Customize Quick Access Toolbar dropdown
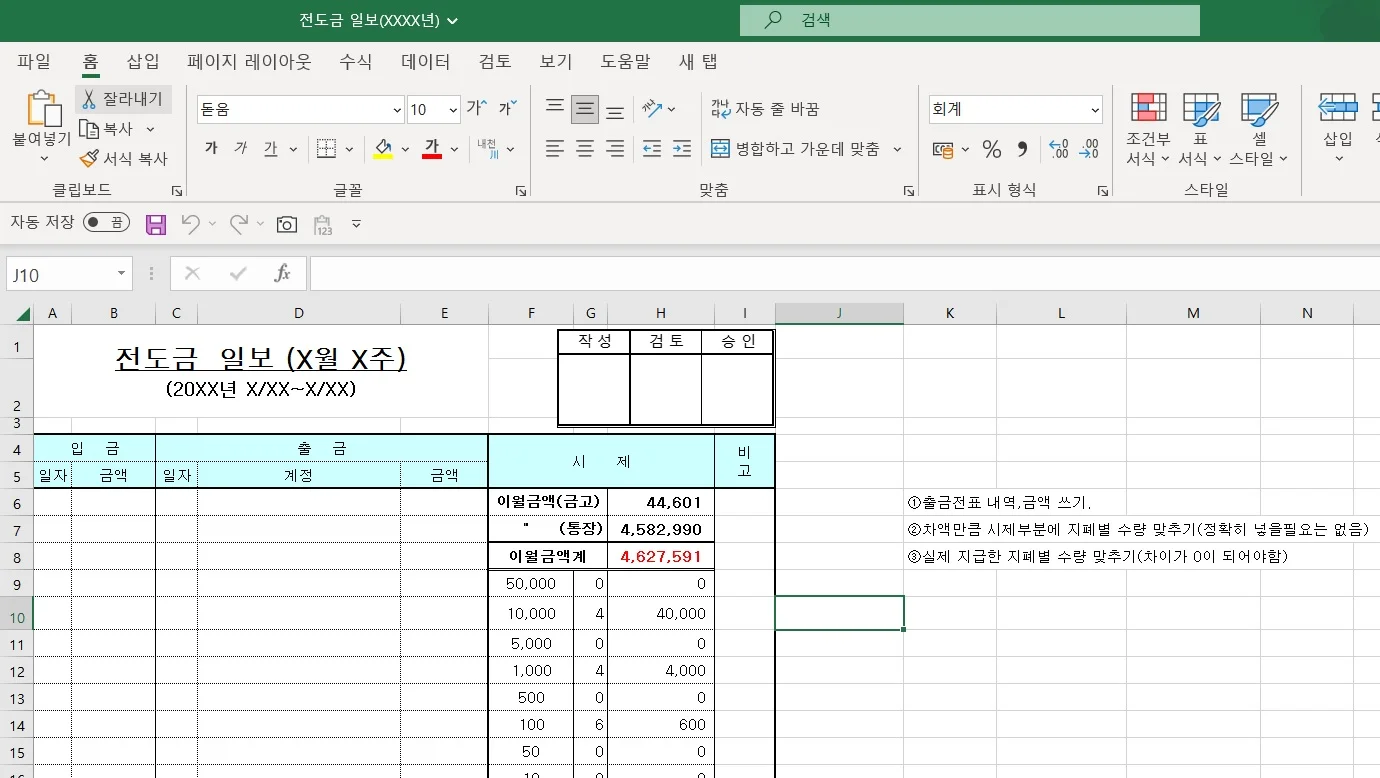 (357, 224)
